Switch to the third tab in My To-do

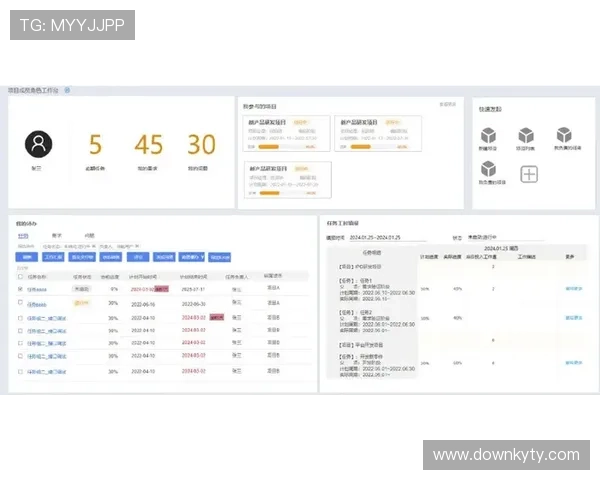click(x=89, y=235)
